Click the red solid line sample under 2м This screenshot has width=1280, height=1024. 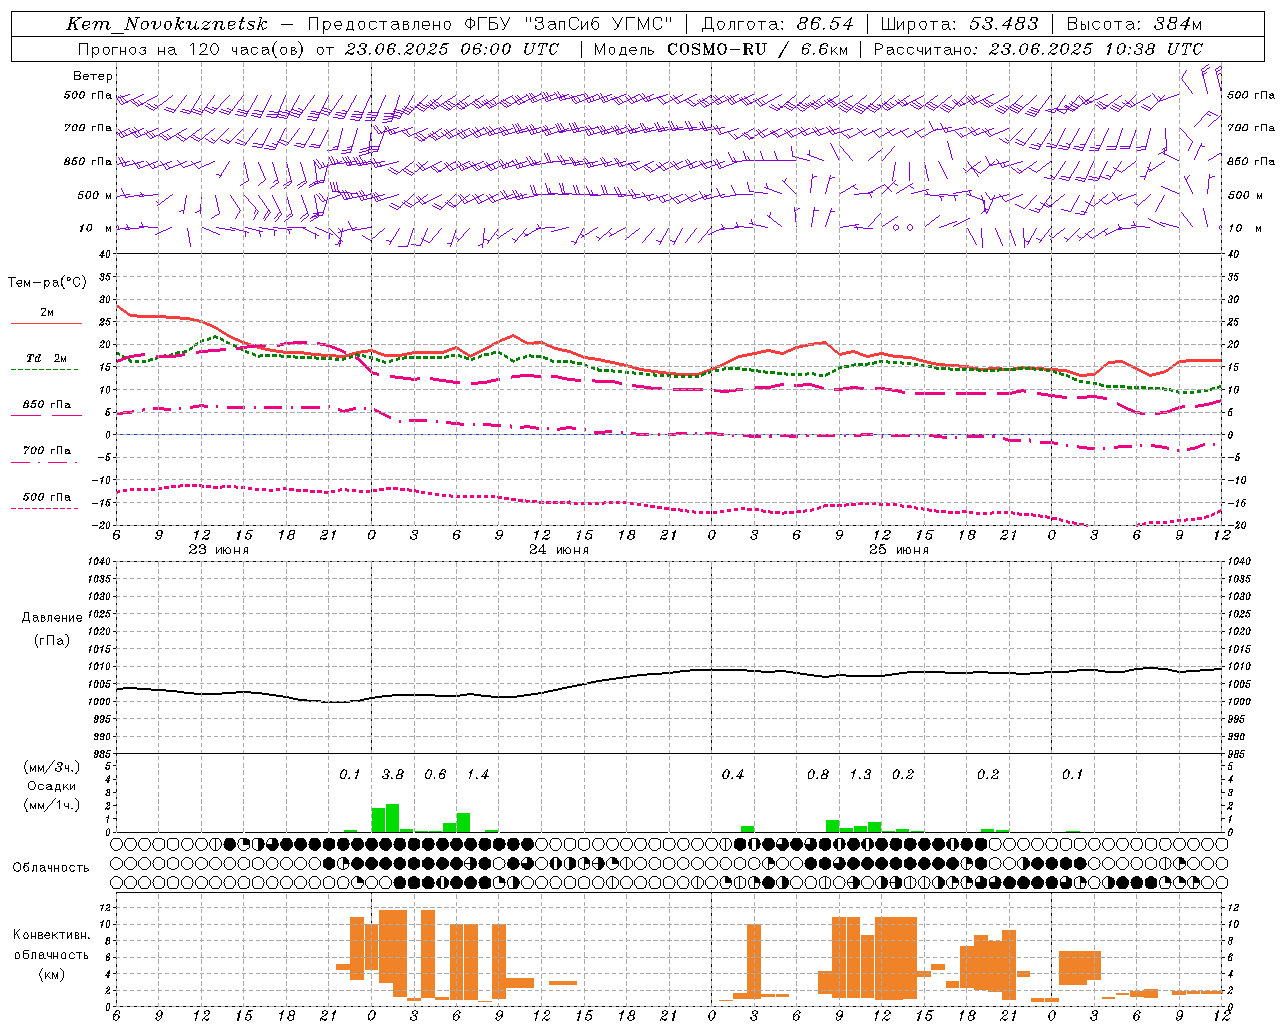click(46, 323)
